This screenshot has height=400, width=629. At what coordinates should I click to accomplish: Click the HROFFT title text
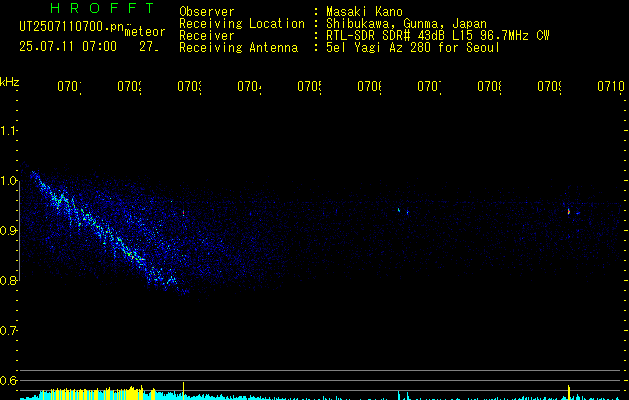(103, 8)
